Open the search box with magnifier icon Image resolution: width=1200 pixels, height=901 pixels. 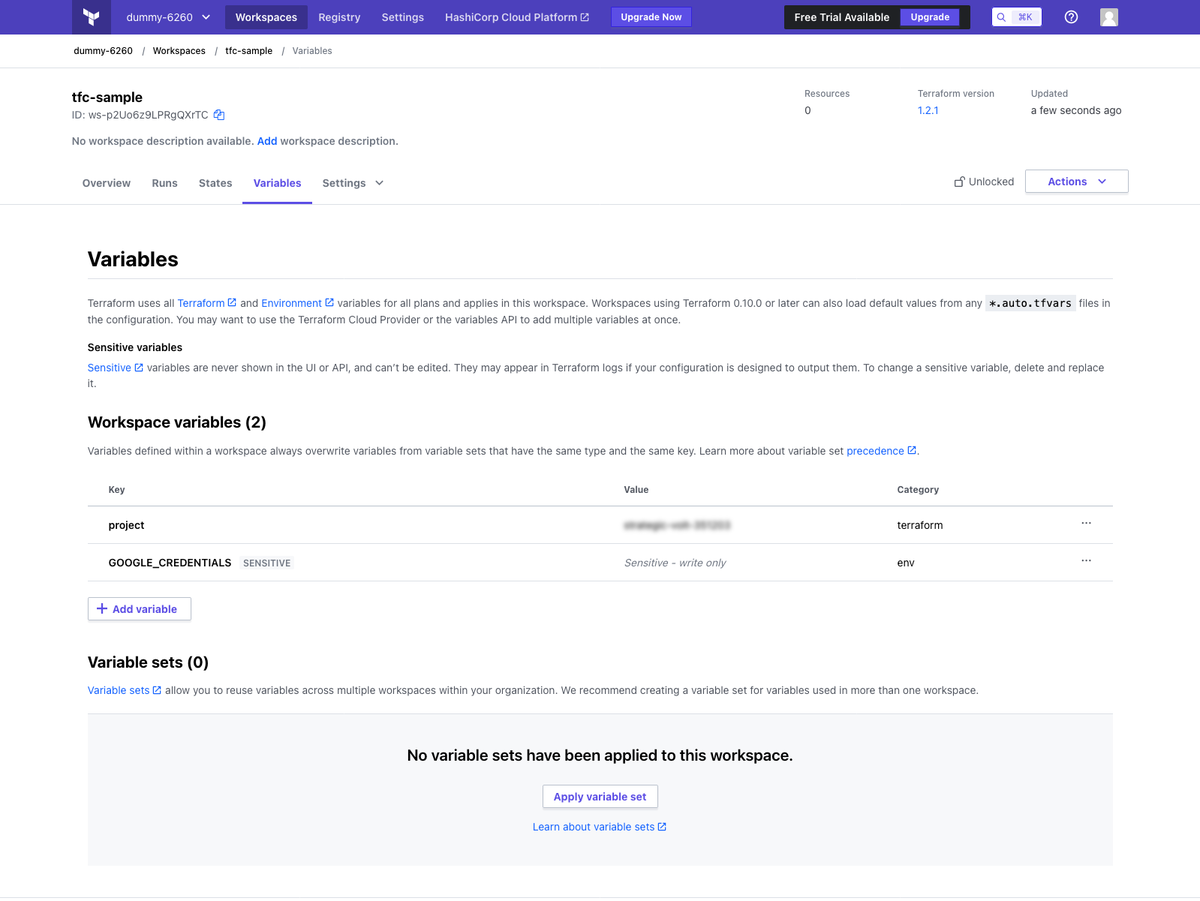(x=1016, y=17)
